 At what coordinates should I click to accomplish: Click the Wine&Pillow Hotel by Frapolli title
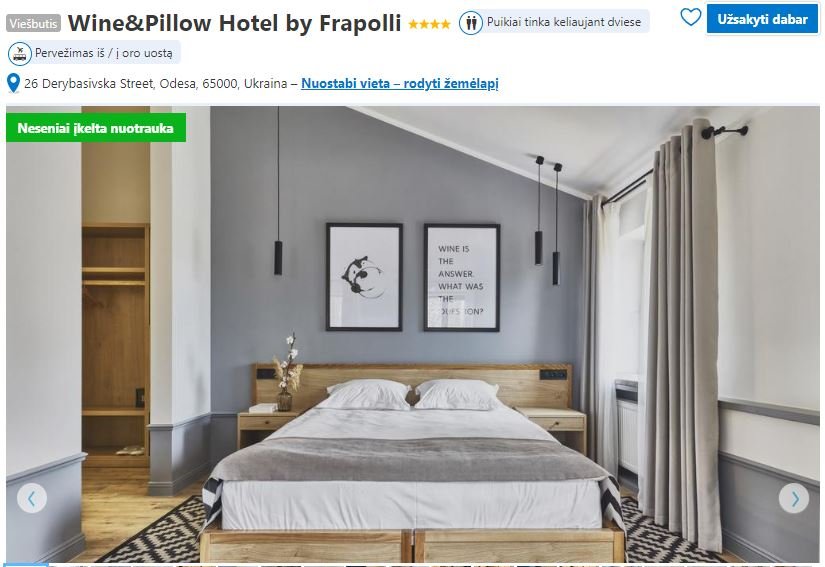[x=234, y=23]
